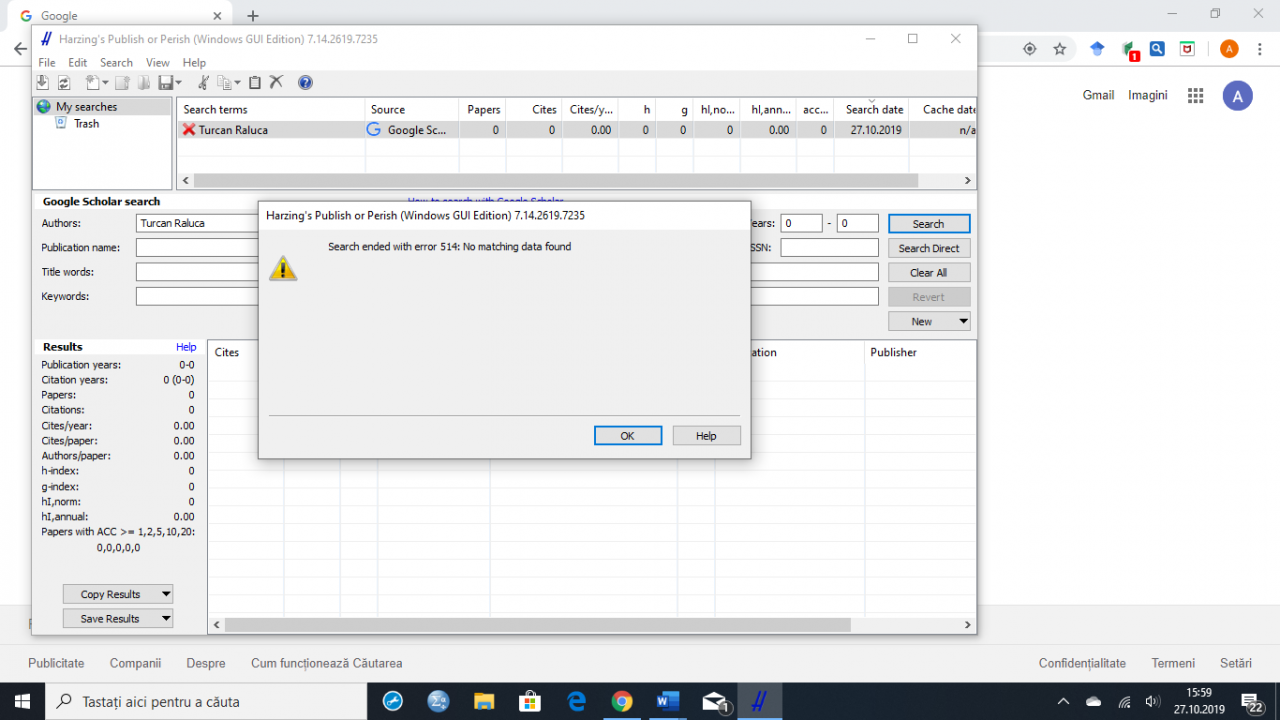
Task: Open the Edit menu
Action: [x=77, y=63]
